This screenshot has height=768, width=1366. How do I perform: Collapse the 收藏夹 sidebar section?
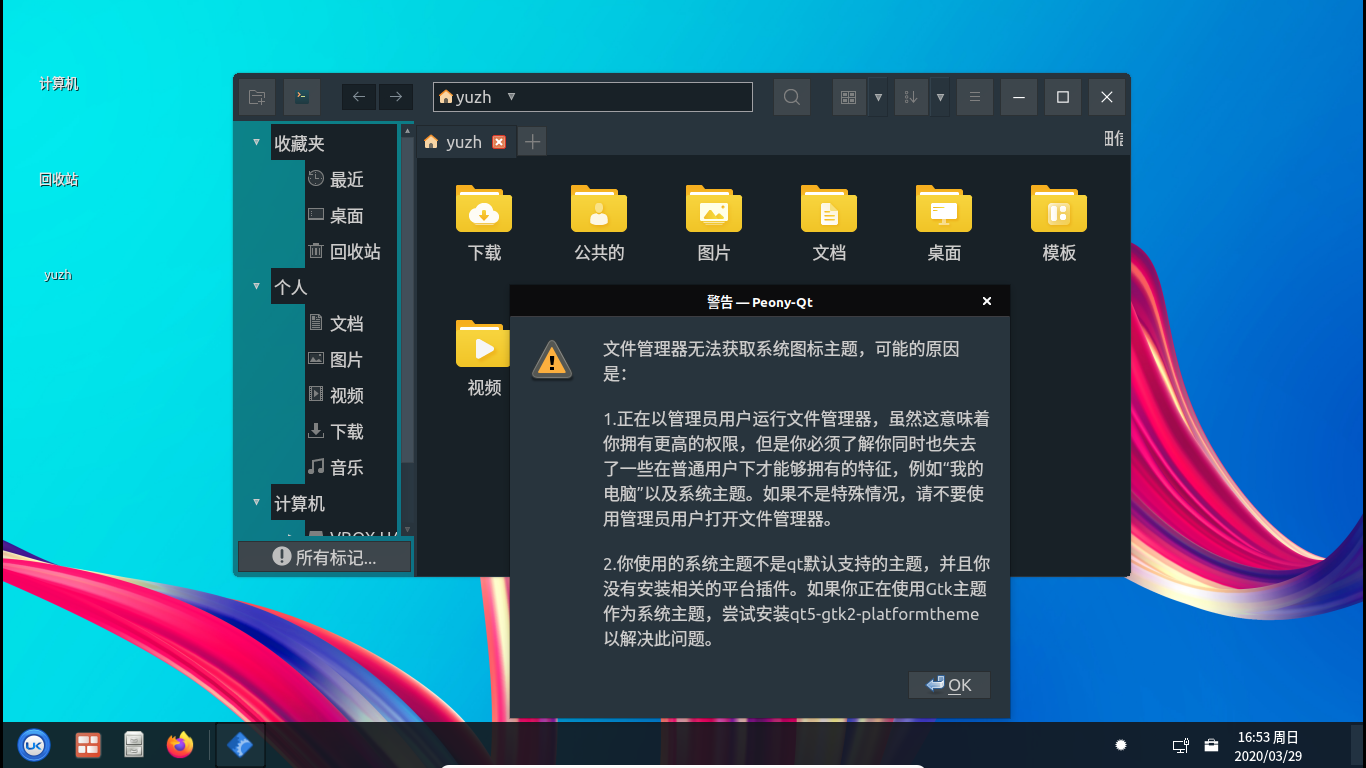point(256,143)
